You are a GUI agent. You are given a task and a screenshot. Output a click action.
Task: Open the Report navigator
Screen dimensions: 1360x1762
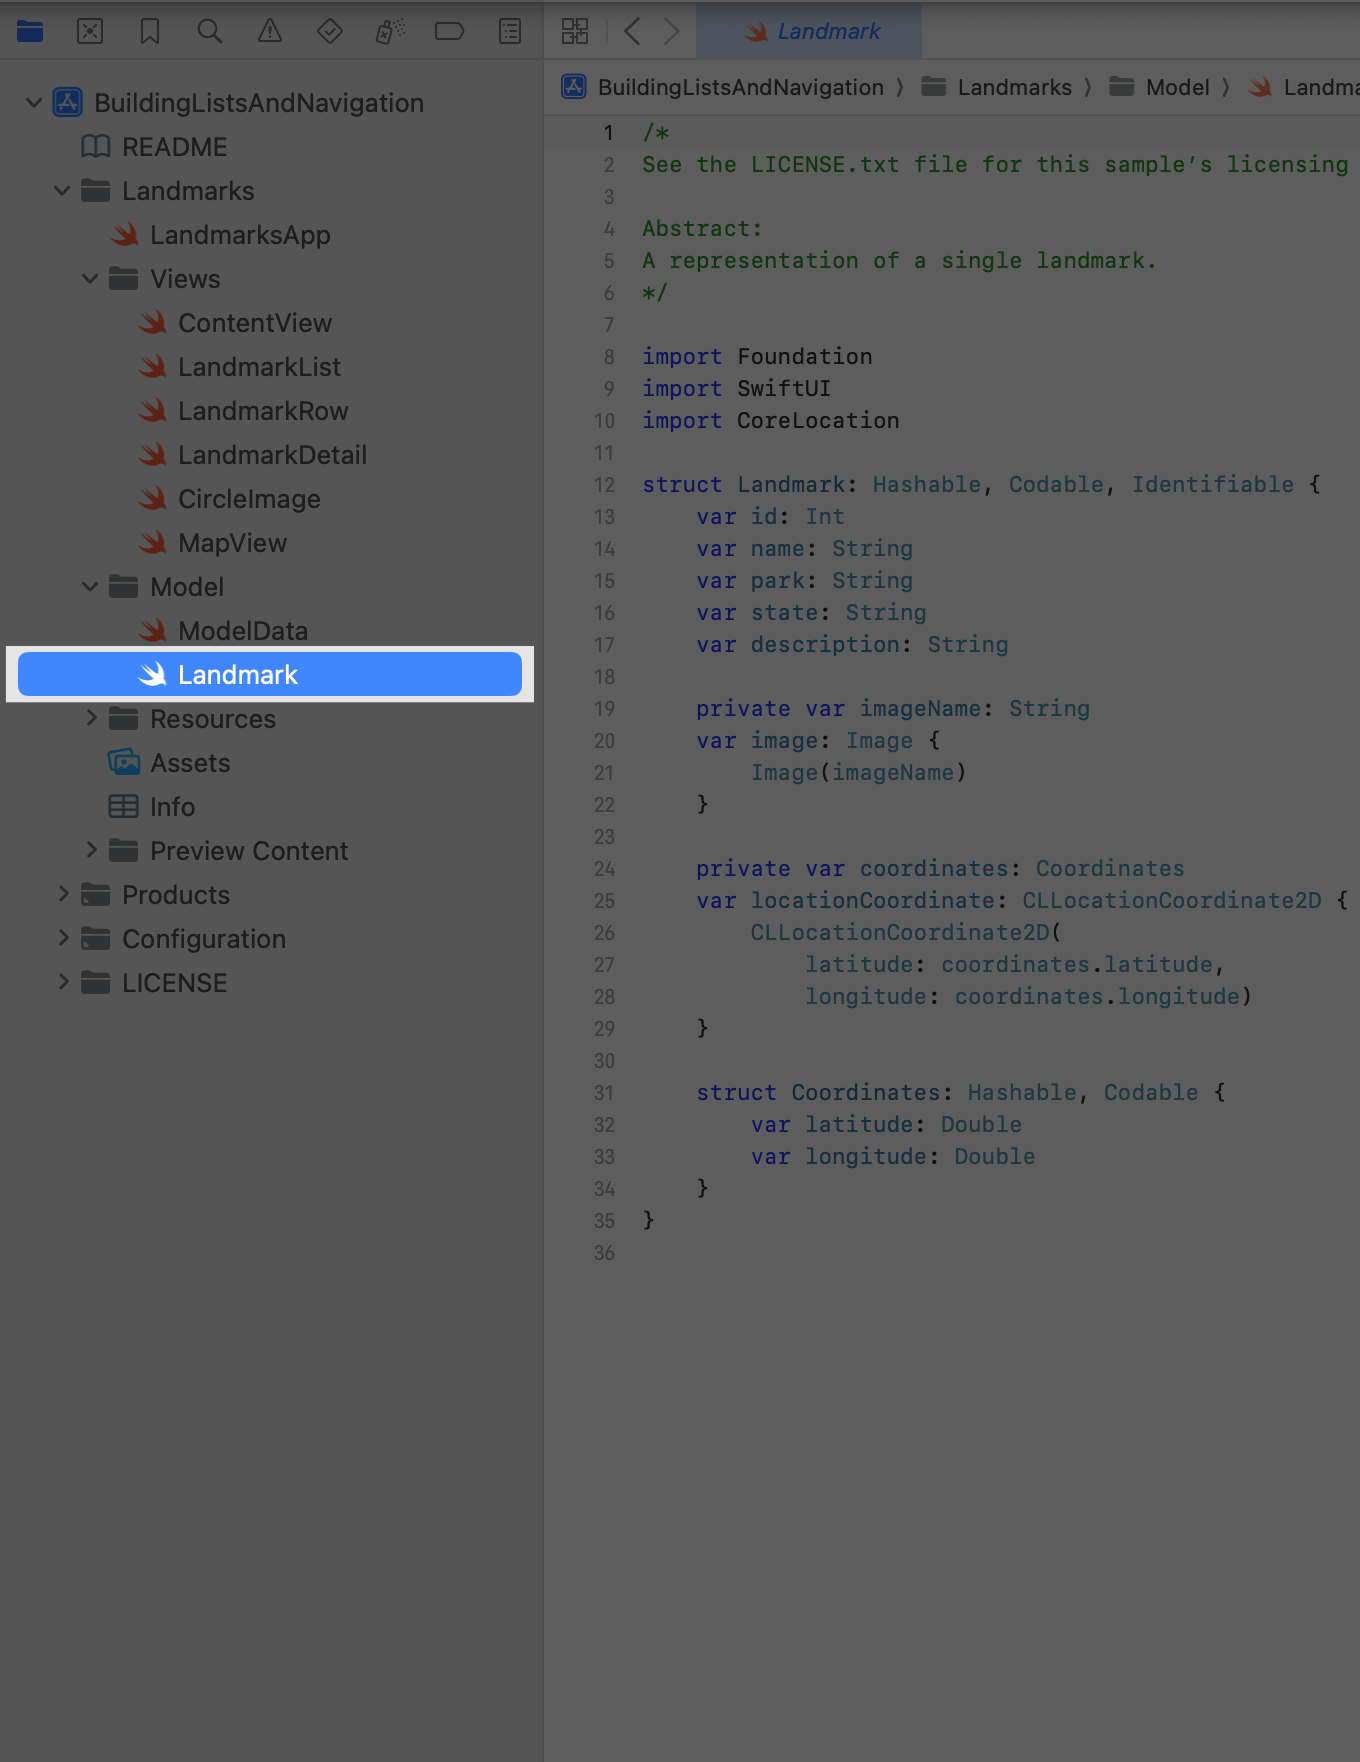510,32
